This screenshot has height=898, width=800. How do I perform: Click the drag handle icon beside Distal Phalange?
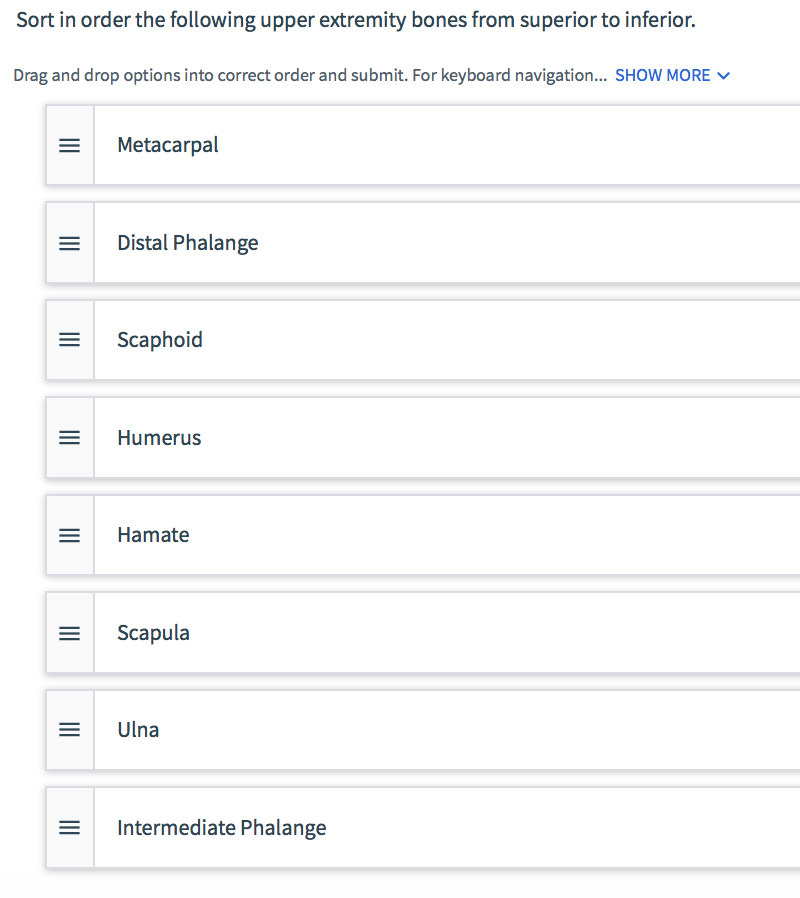[x=69, y=243]
